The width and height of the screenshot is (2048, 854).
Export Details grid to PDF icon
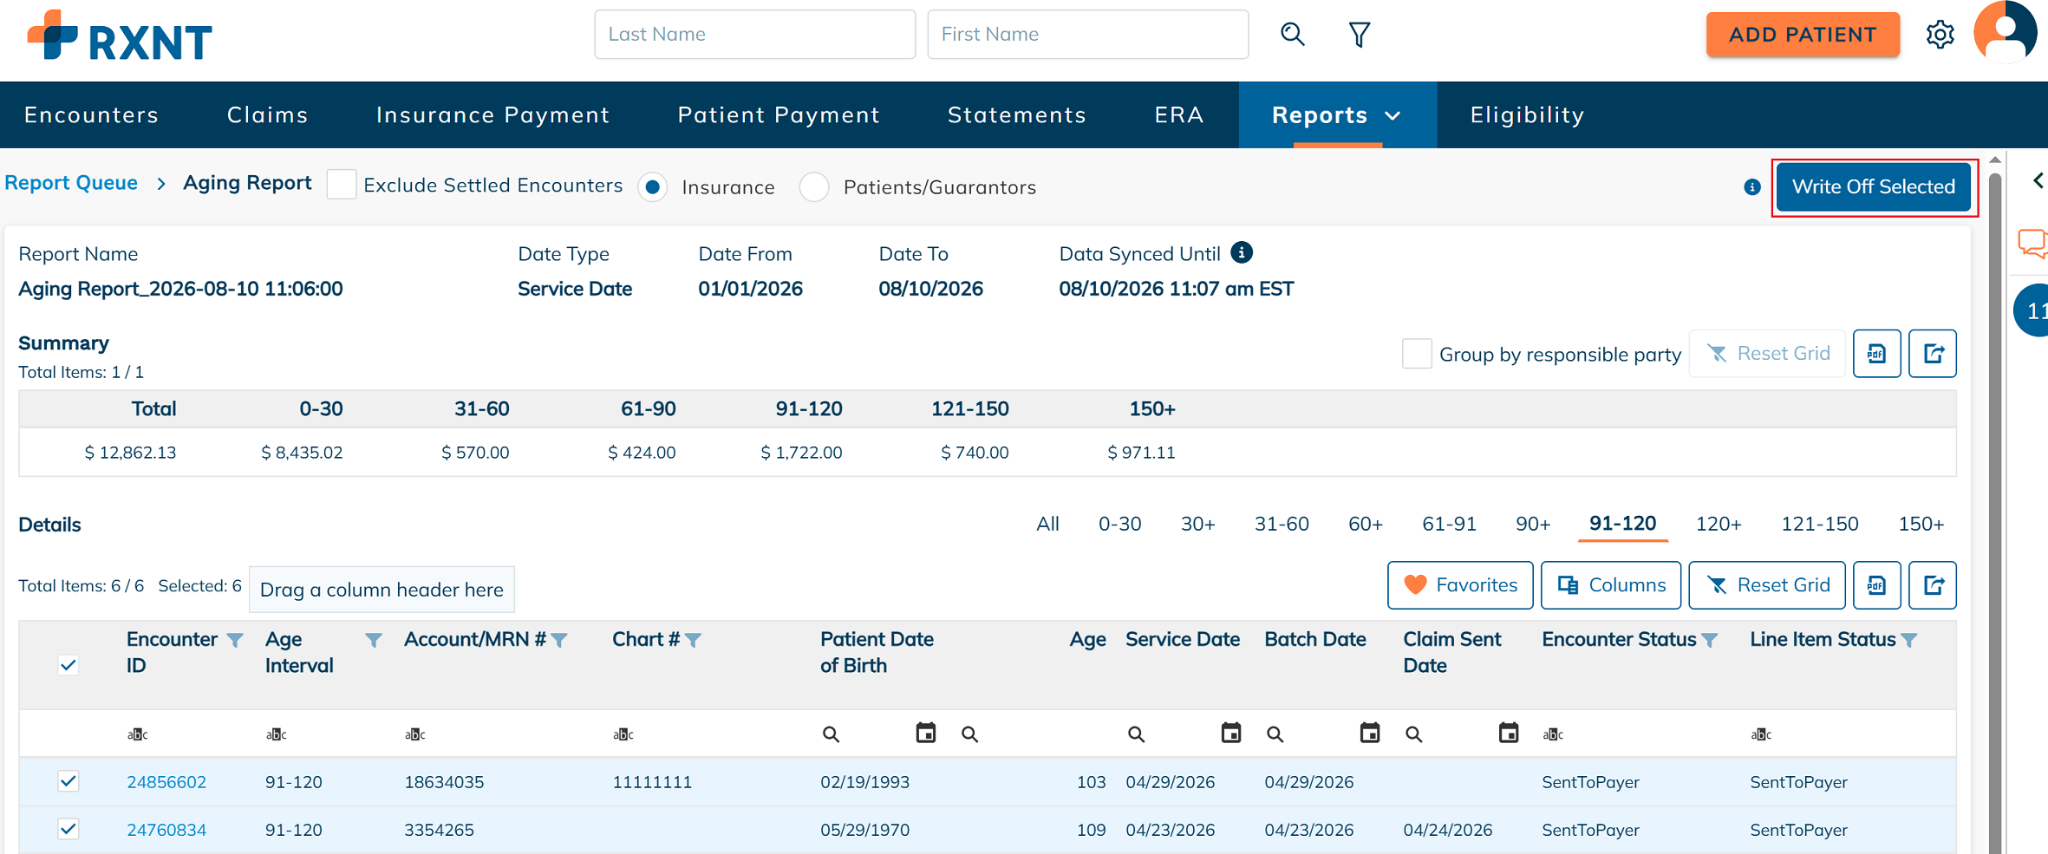pyautogui.click(x=1876, y=585)
